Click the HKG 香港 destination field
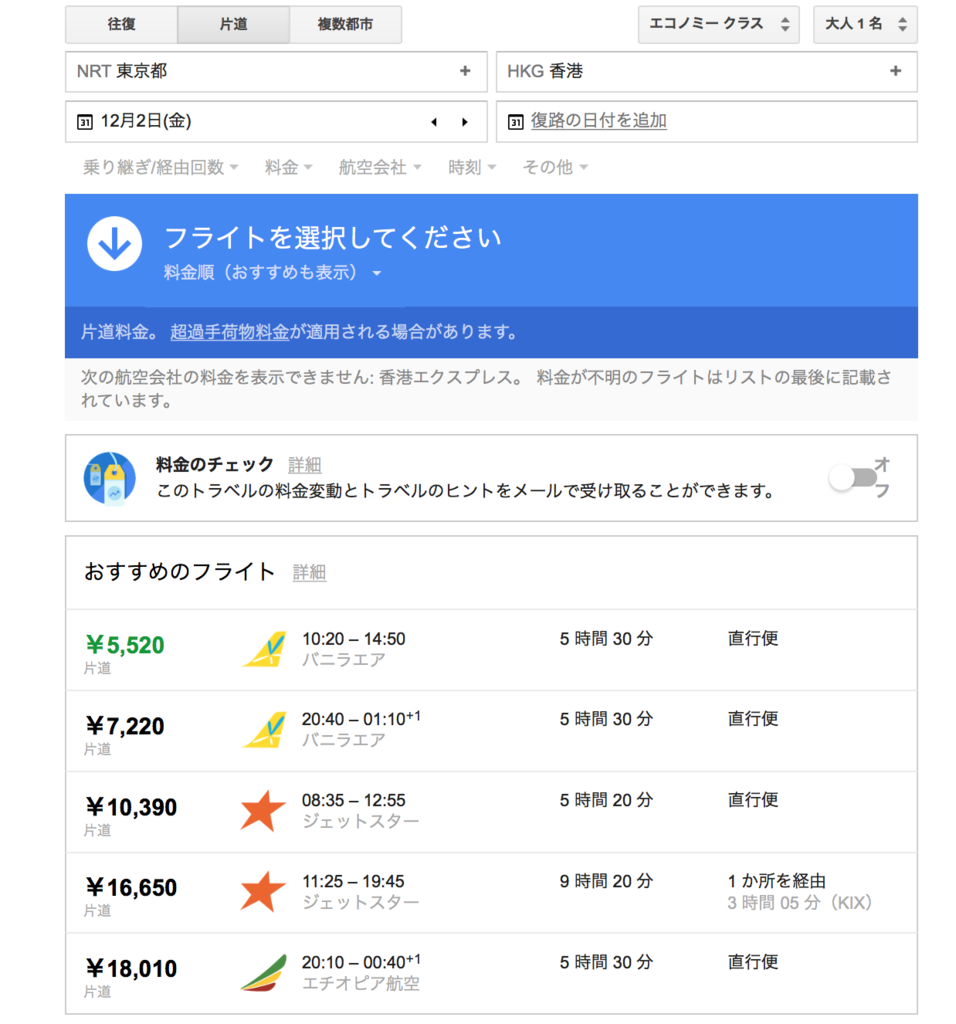This screenshot has height=1024, width=956. (707, 71)
